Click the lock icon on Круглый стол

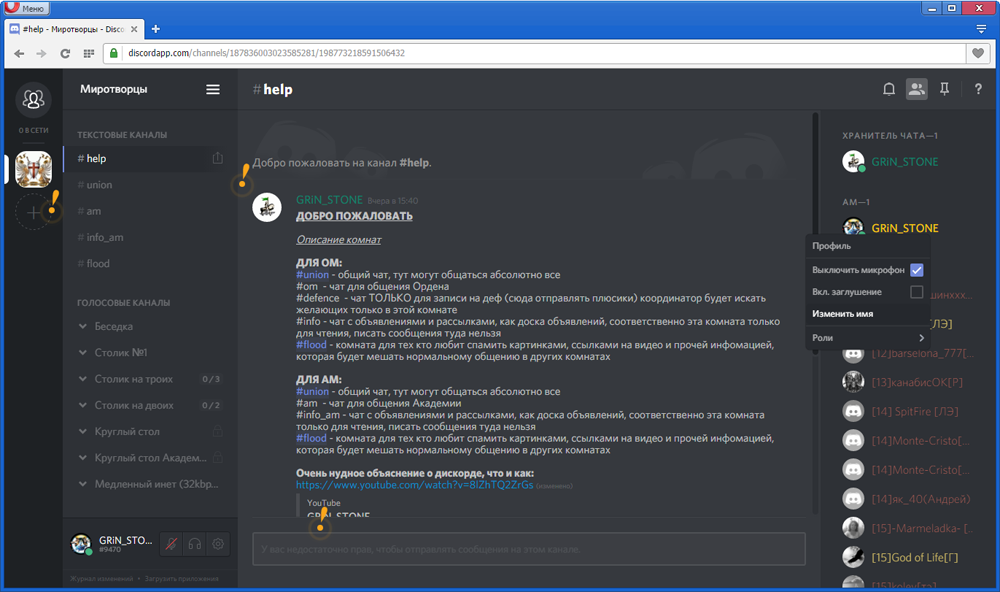coord(217,431)
